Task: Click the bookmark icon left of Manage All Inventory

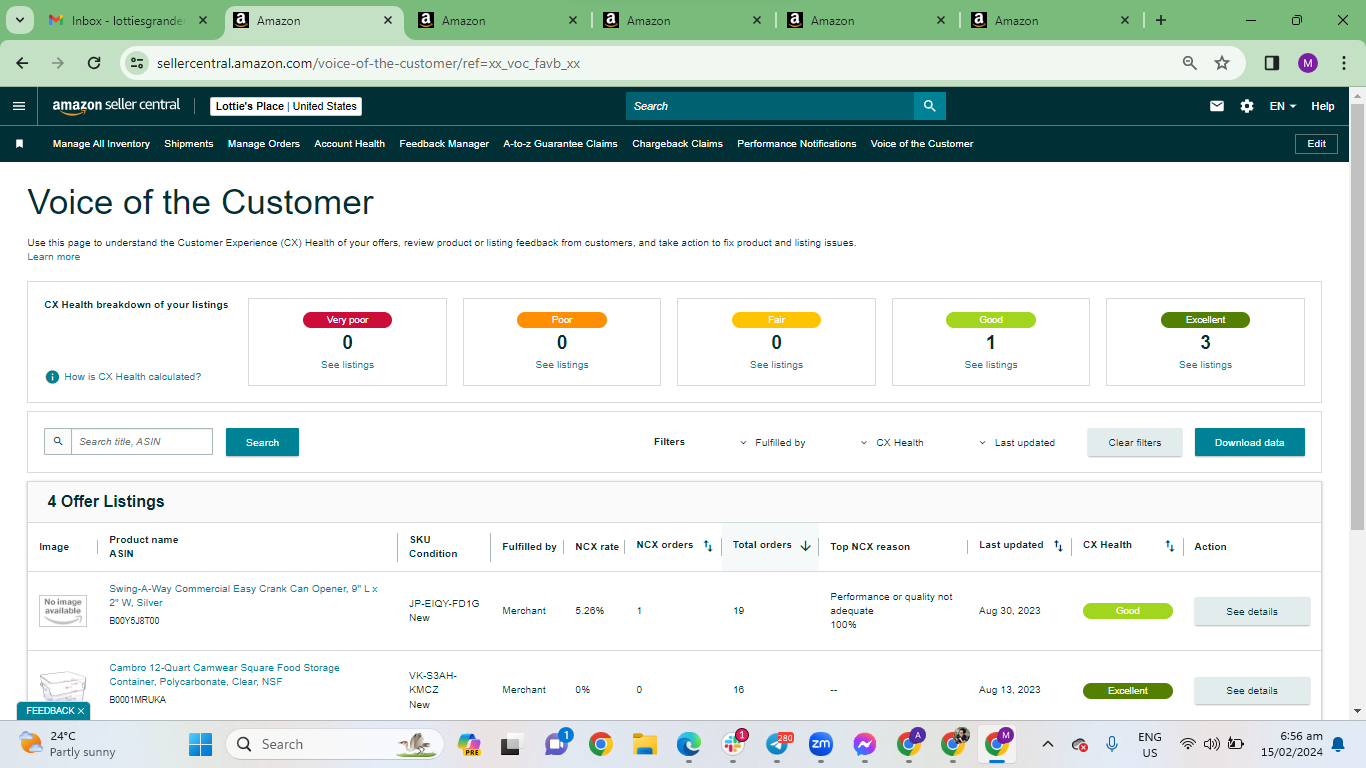Action: pyautogui.click(x=19, y=144)
